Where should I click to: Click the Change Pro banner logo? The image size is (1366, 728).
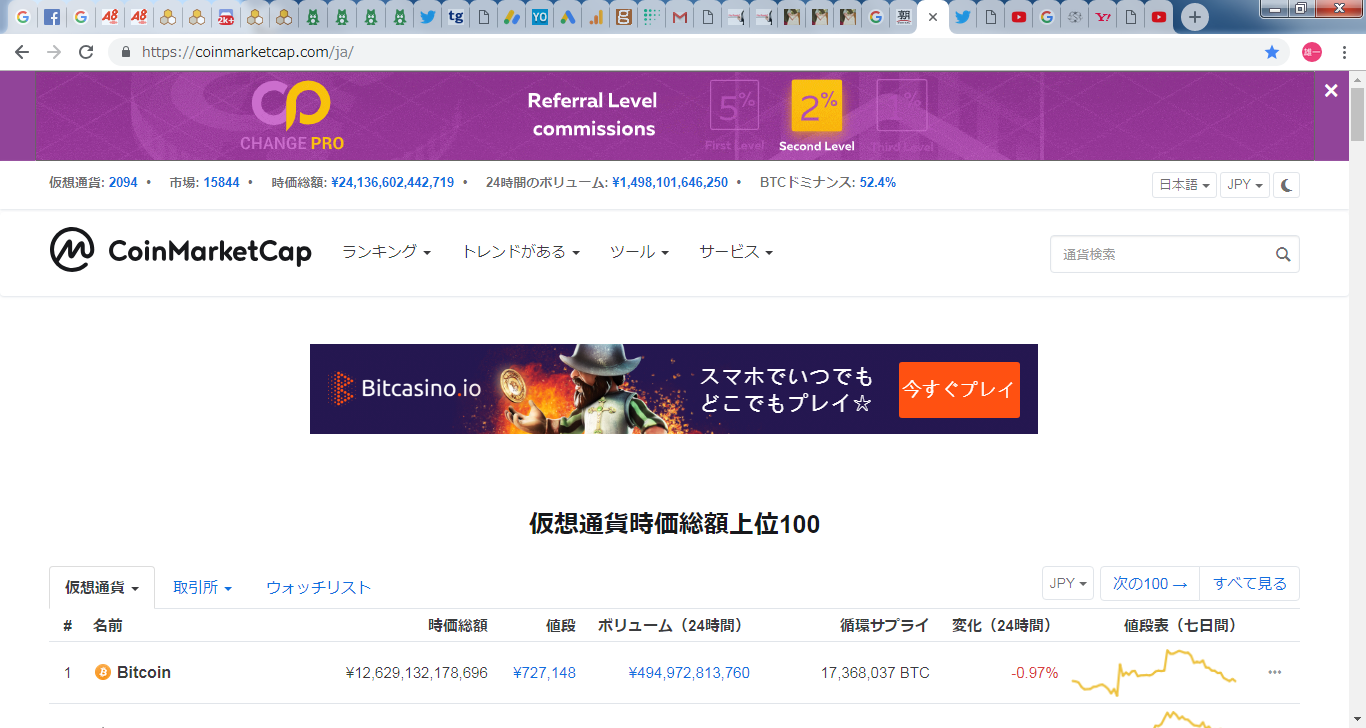click(x=291, y=116)
